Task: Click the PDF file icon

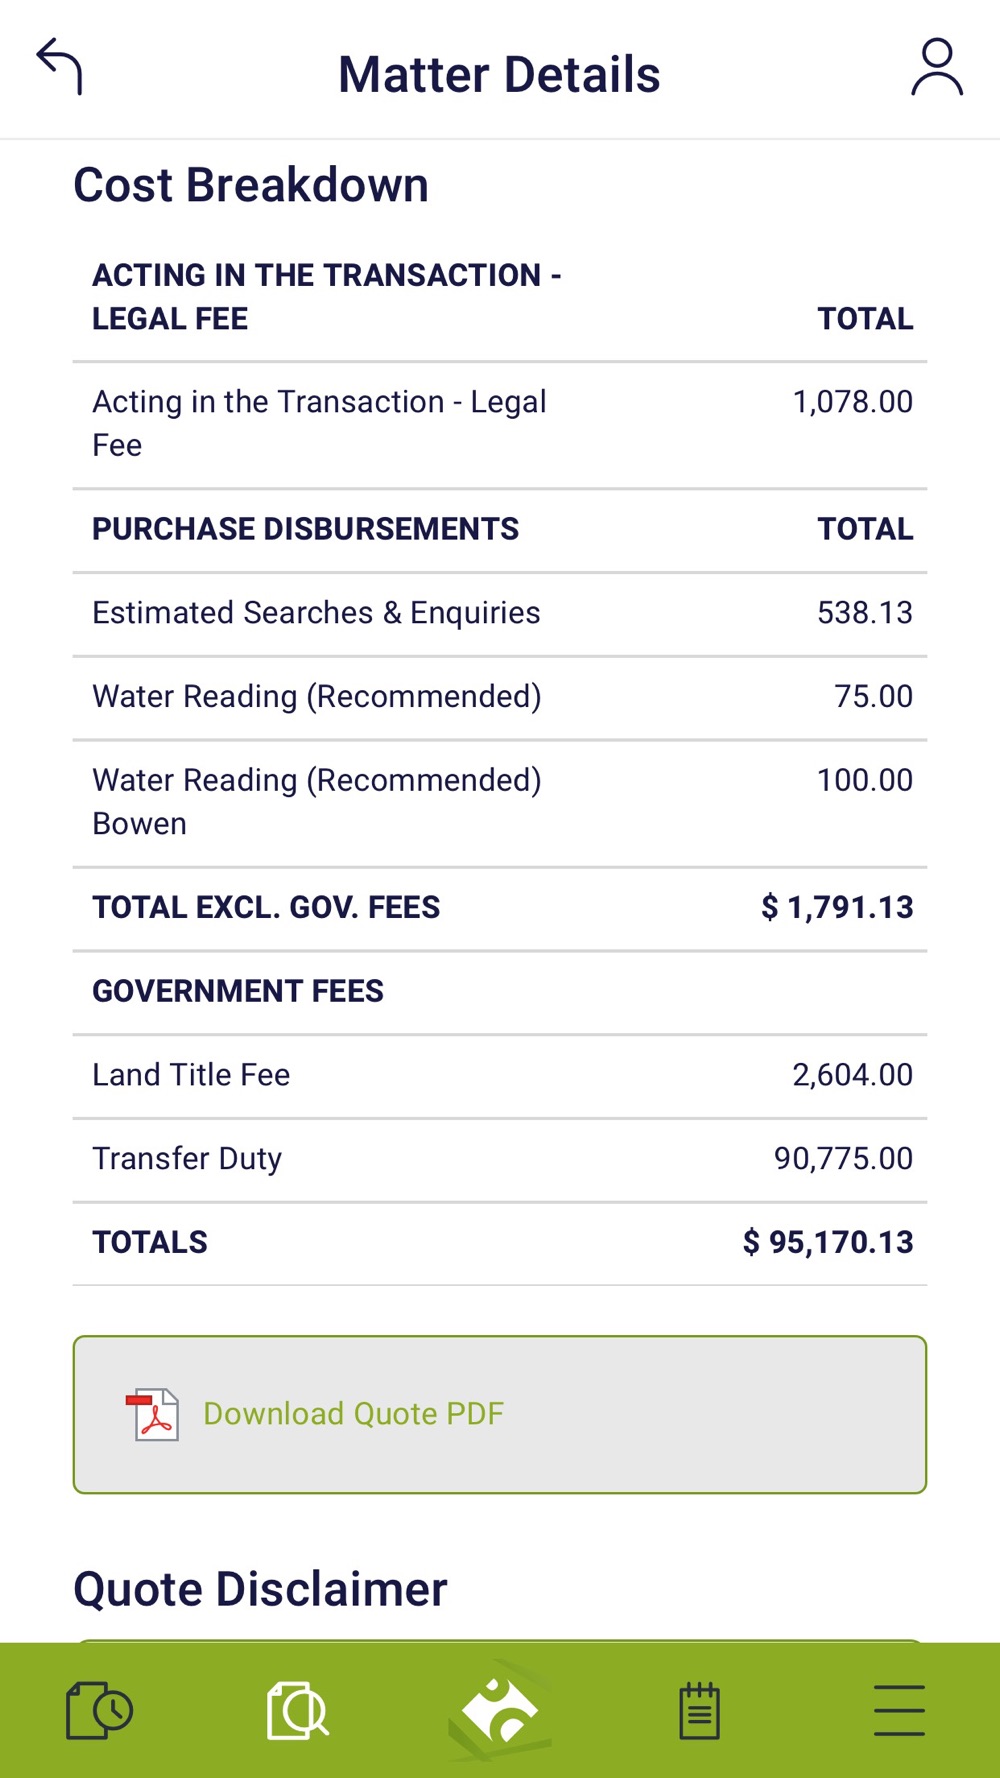Action: (x=153, y=1414)
